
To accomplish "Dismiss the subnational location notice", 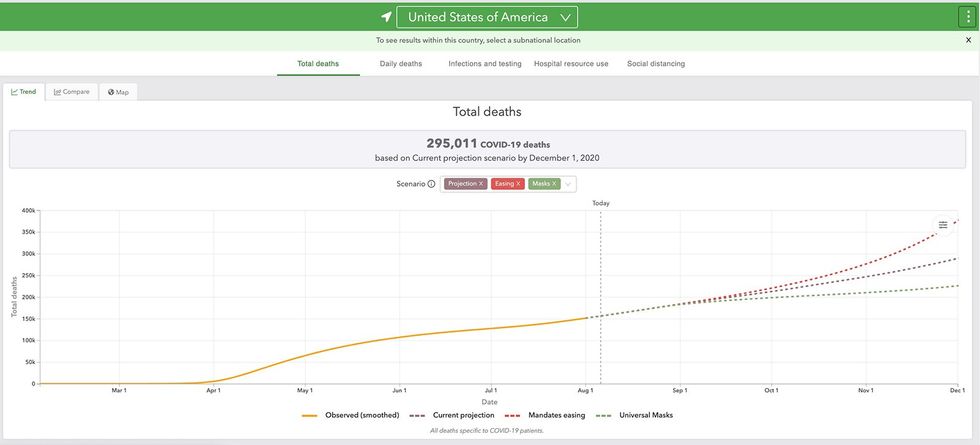I will [968, 40].
